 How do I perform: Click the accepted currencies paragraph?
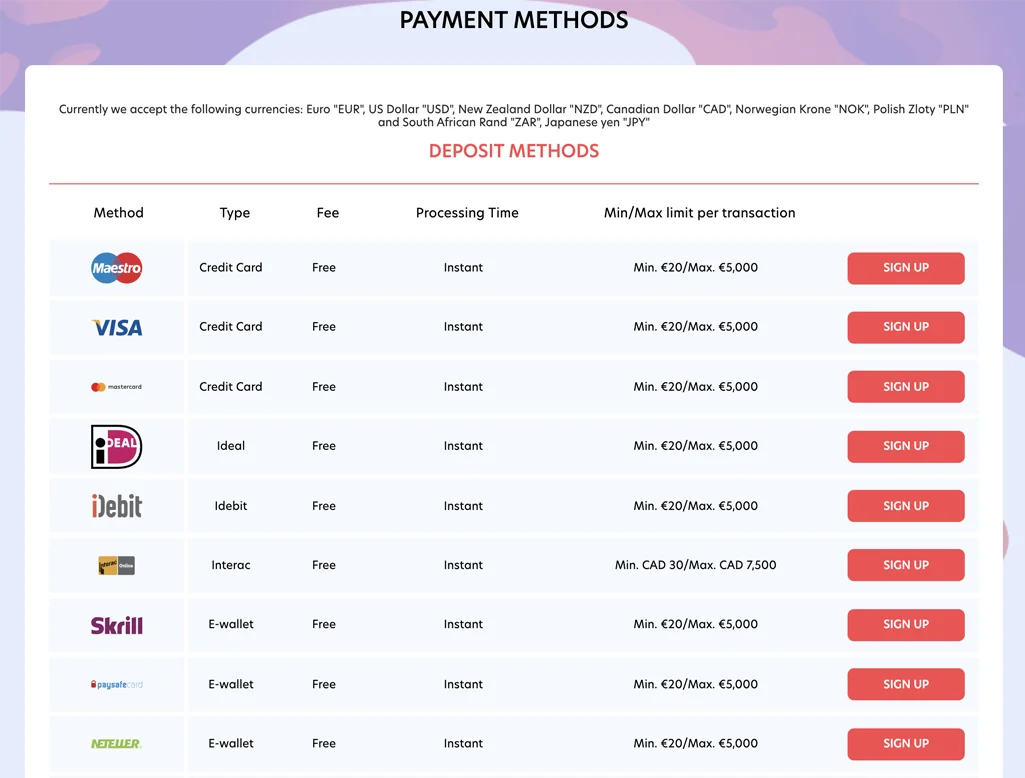(x=514, y=116)
